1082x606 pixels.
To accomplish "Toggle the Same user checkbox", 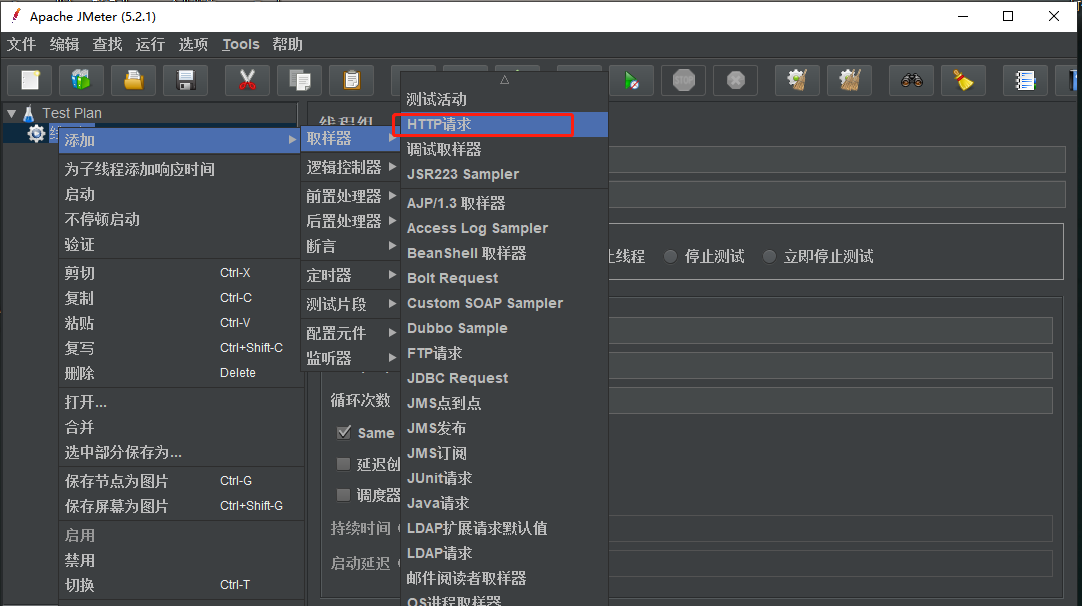I will pyautogui.click(x=344, y=433).
